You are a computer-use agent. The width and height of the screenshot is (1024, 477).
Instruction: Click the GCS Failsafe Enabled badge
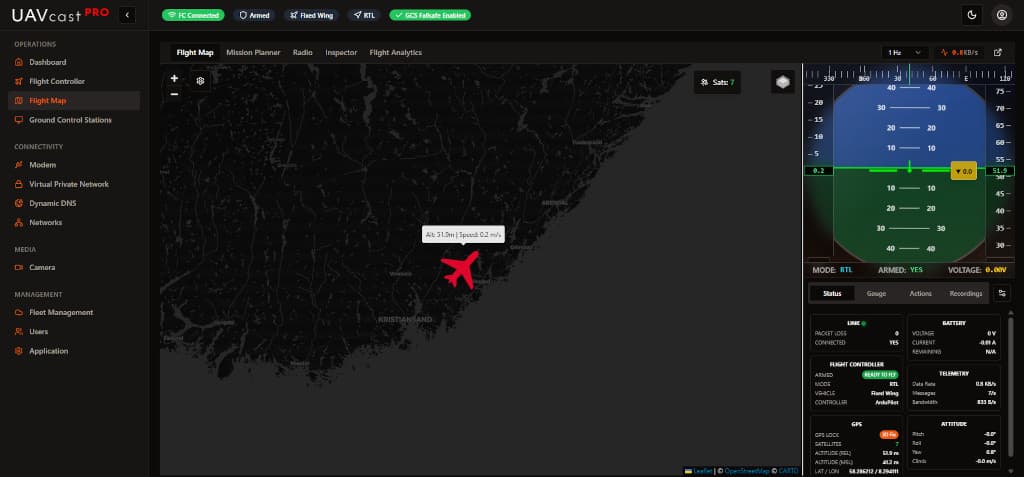(x=430, y=15)
